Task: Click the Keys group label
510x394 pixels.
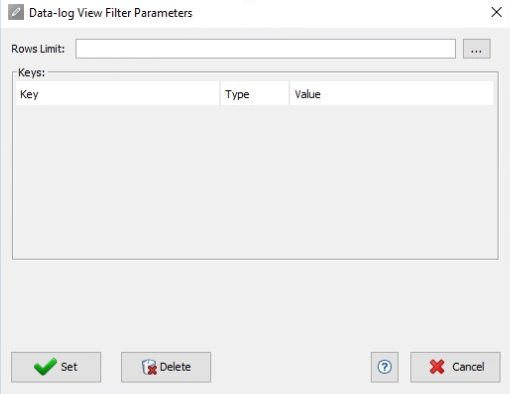Action: (31, 73)
